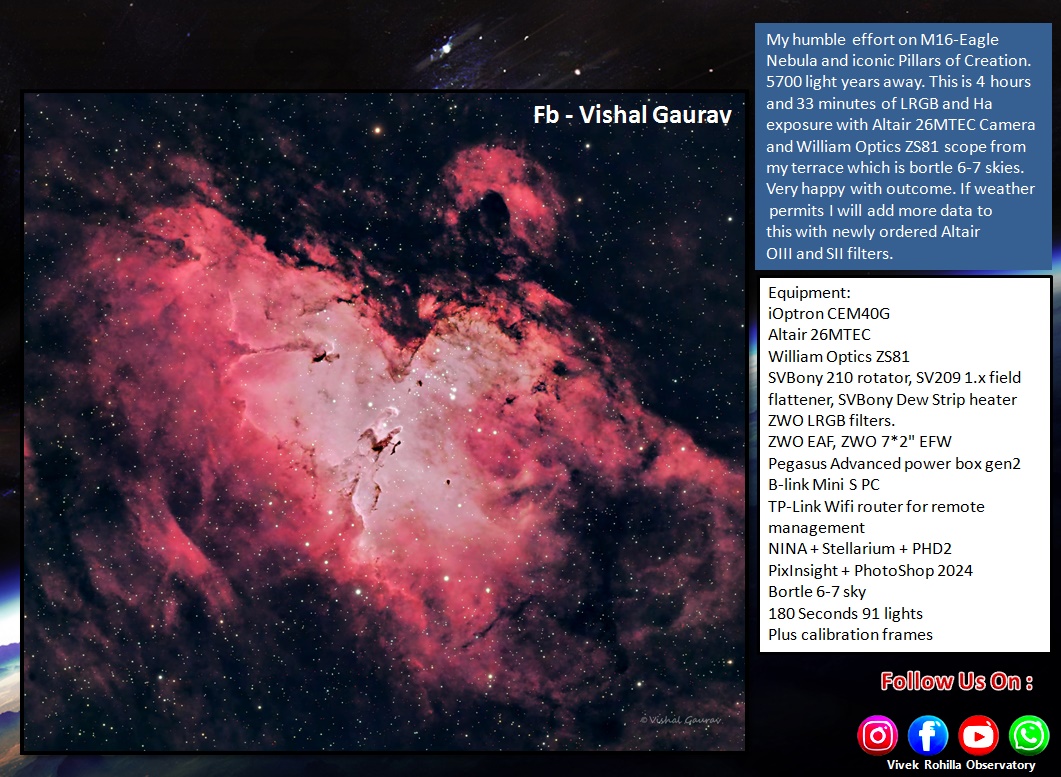Open the YouTube icon
This screenshot has width=1061, height=777.
point(978,735)
